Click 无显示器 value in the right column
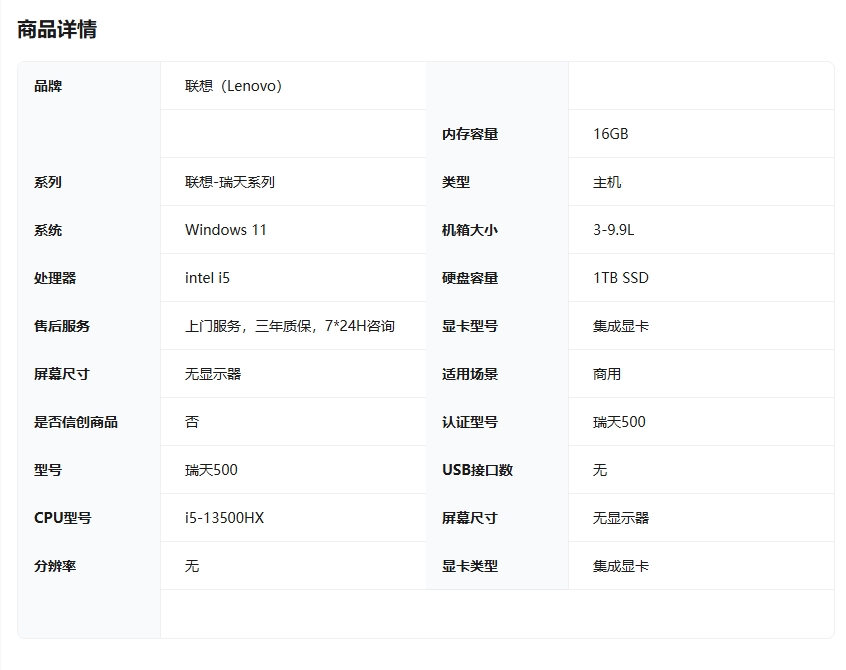The image size is (846, 670). pos(621,518)
